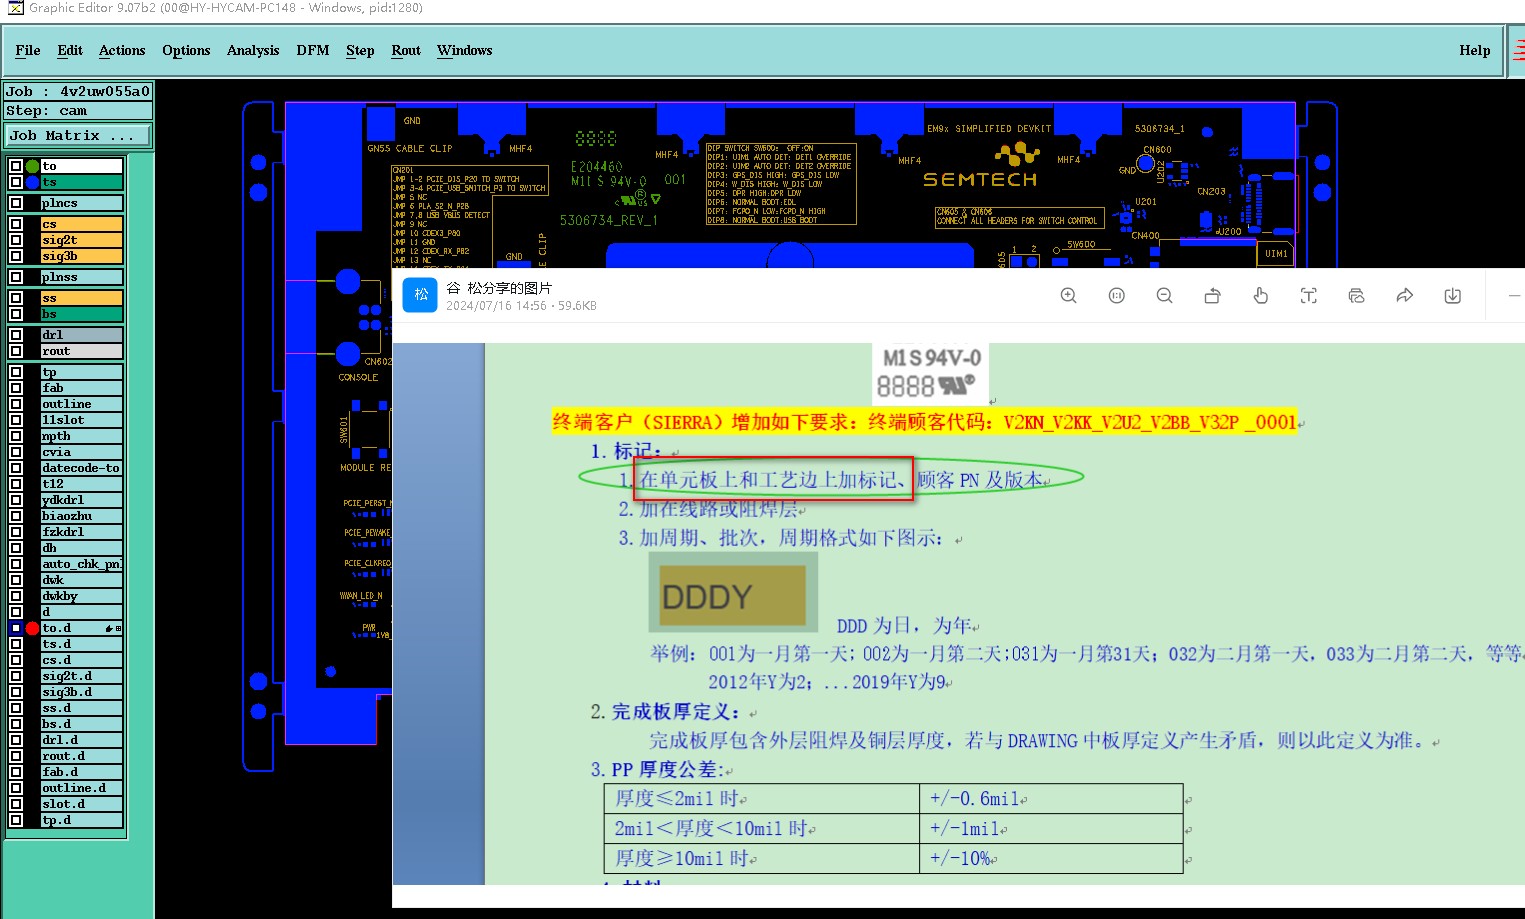Toggle the plncs layer checkbox
The height and width of the screenshot is (919, 1525).
coord(16,203)
